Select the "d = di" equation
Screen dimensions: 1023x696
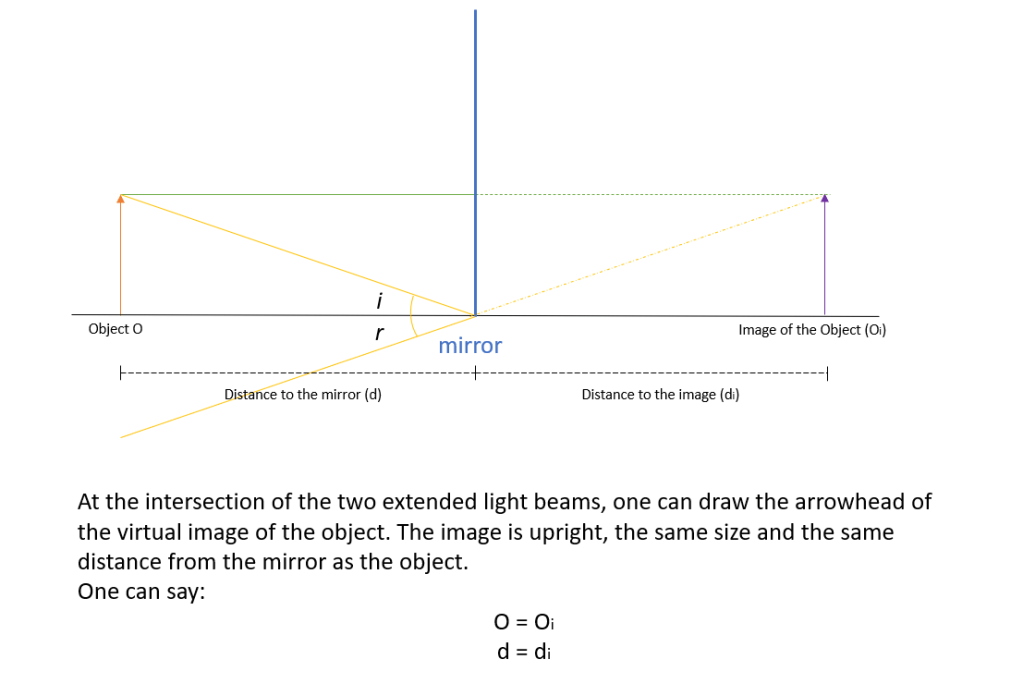tap(524, 653)
